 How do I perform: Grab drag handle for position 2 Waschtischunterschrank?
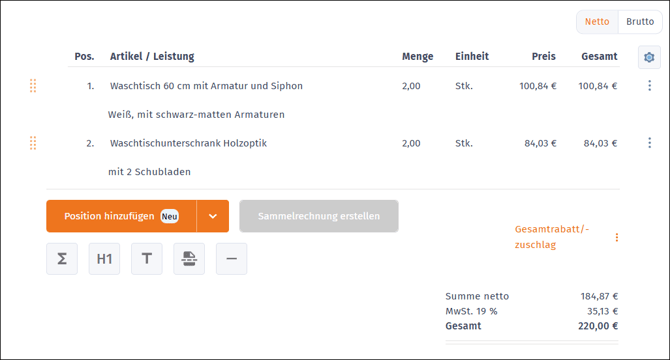(33, 143)
